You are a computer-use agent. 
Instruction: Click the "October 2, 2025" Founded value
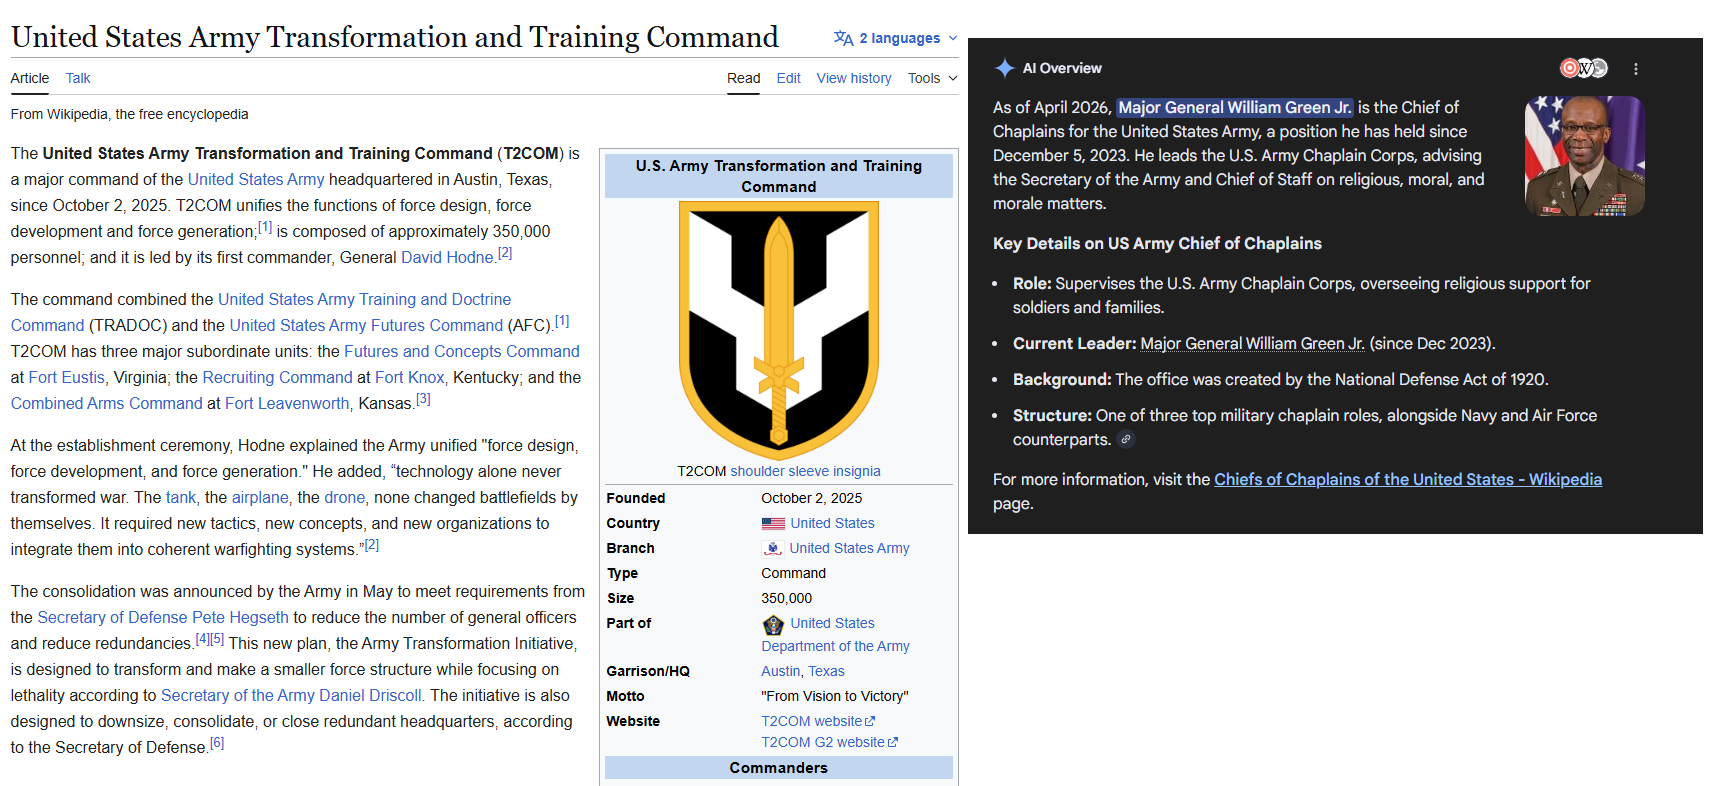[812, 498]
